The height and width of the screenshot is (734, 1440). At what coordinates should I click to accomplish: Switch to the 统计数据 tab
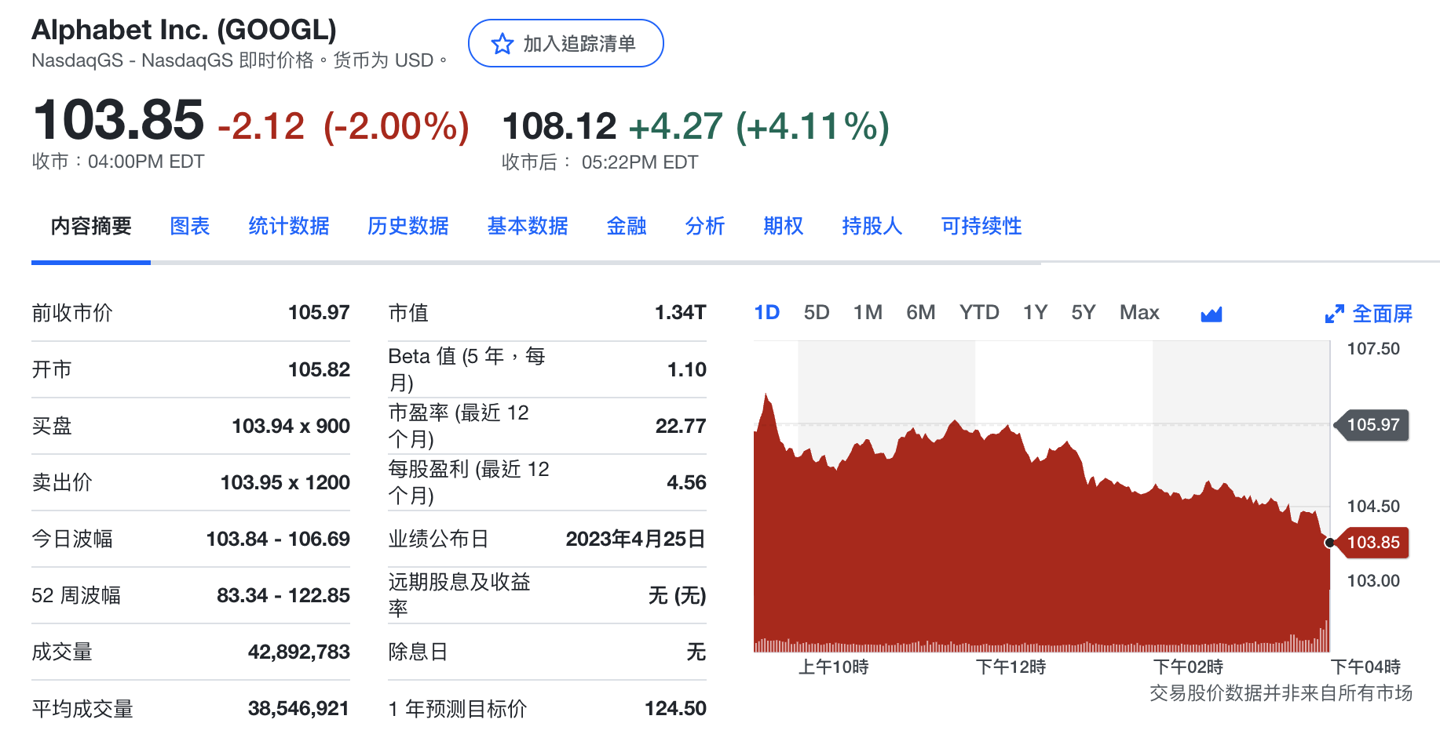click(289, 226)
